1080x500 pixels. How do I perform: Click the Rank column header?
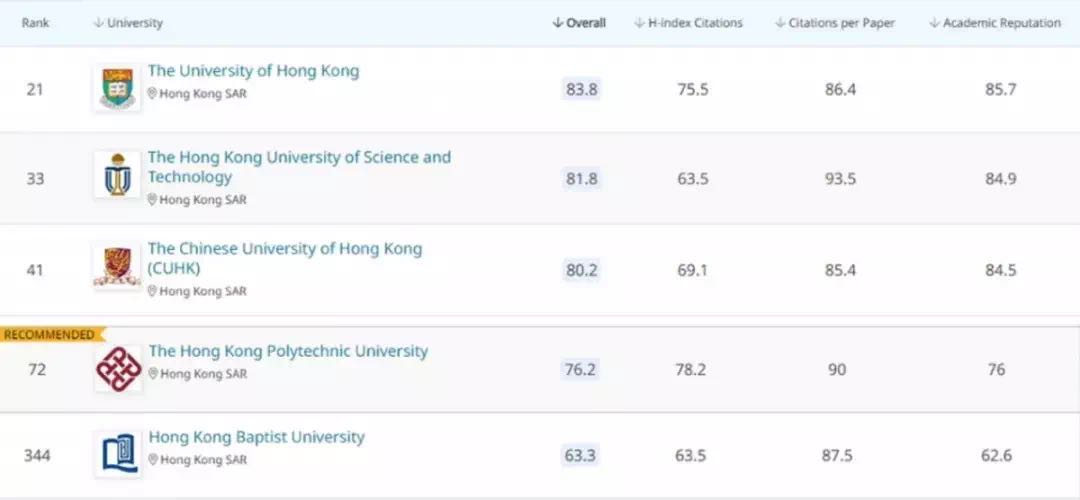point(35,23)
